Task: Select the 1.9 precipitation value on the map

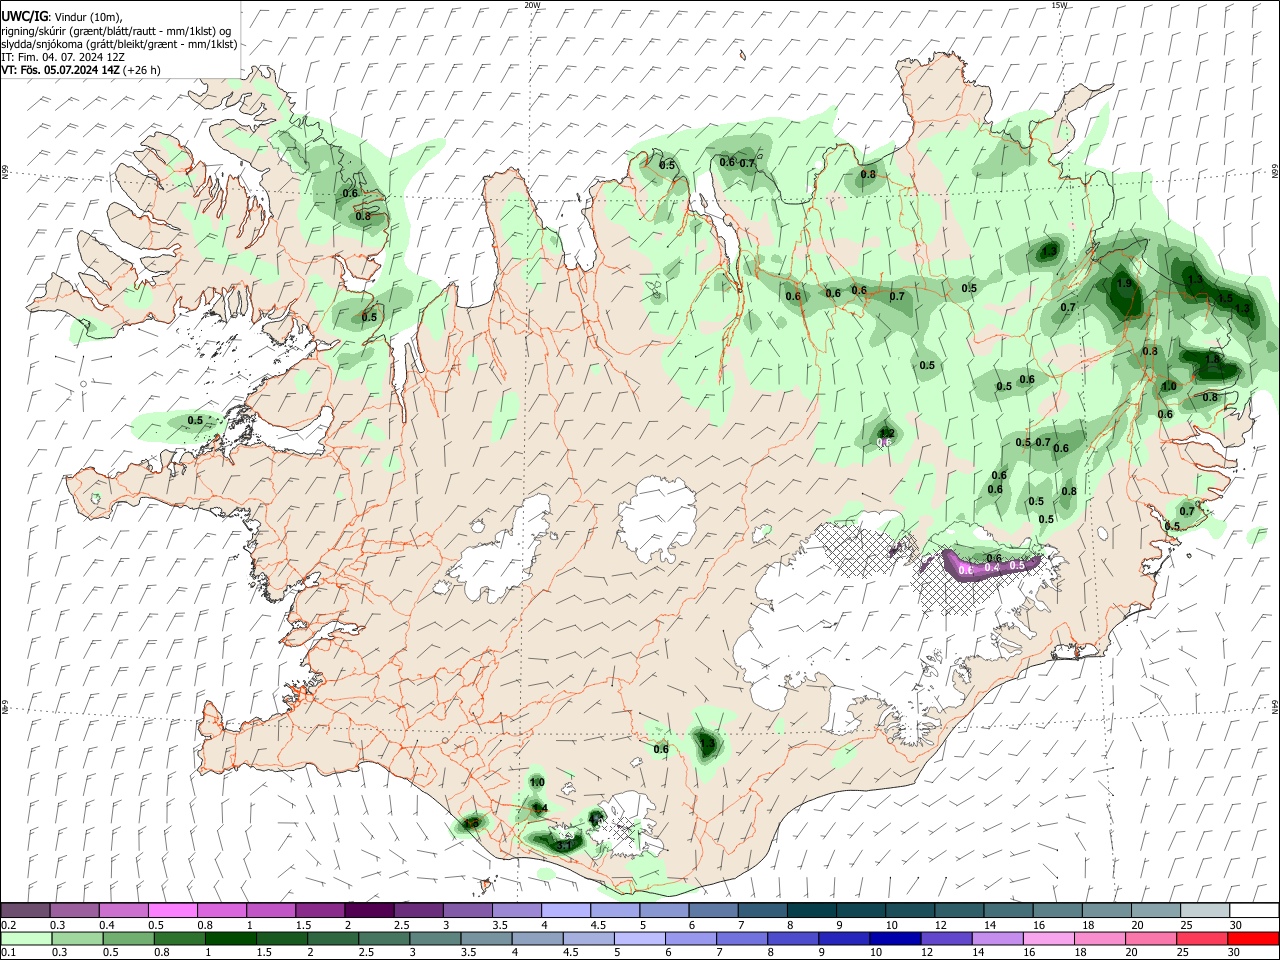Action: (1124, 284)
